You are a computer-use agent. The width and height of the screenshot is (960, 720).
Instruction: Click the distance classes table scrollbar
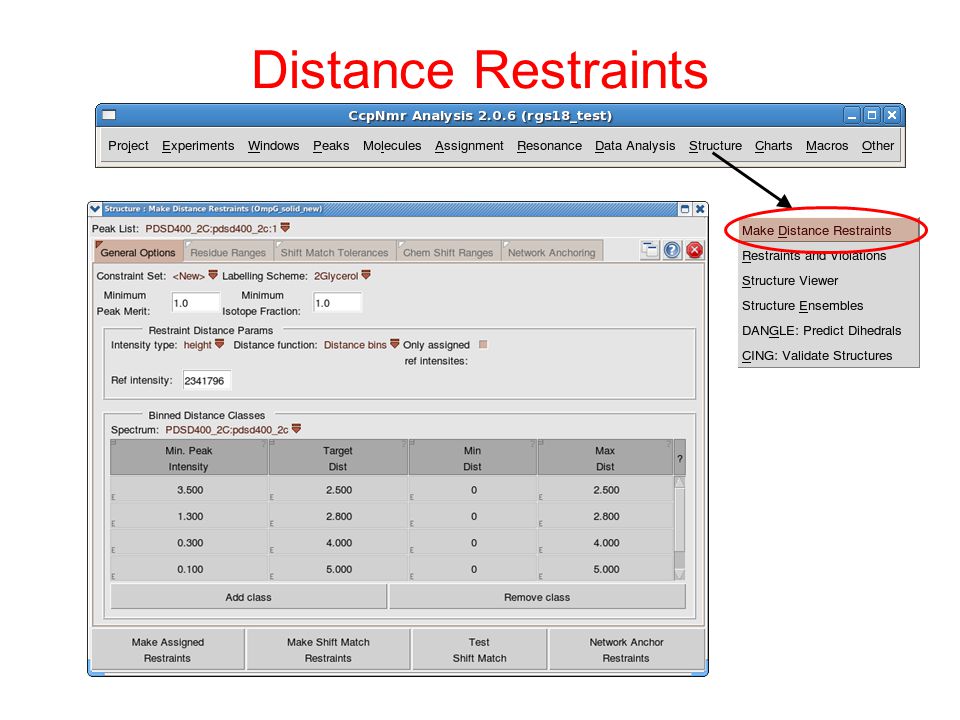[680, 528]
